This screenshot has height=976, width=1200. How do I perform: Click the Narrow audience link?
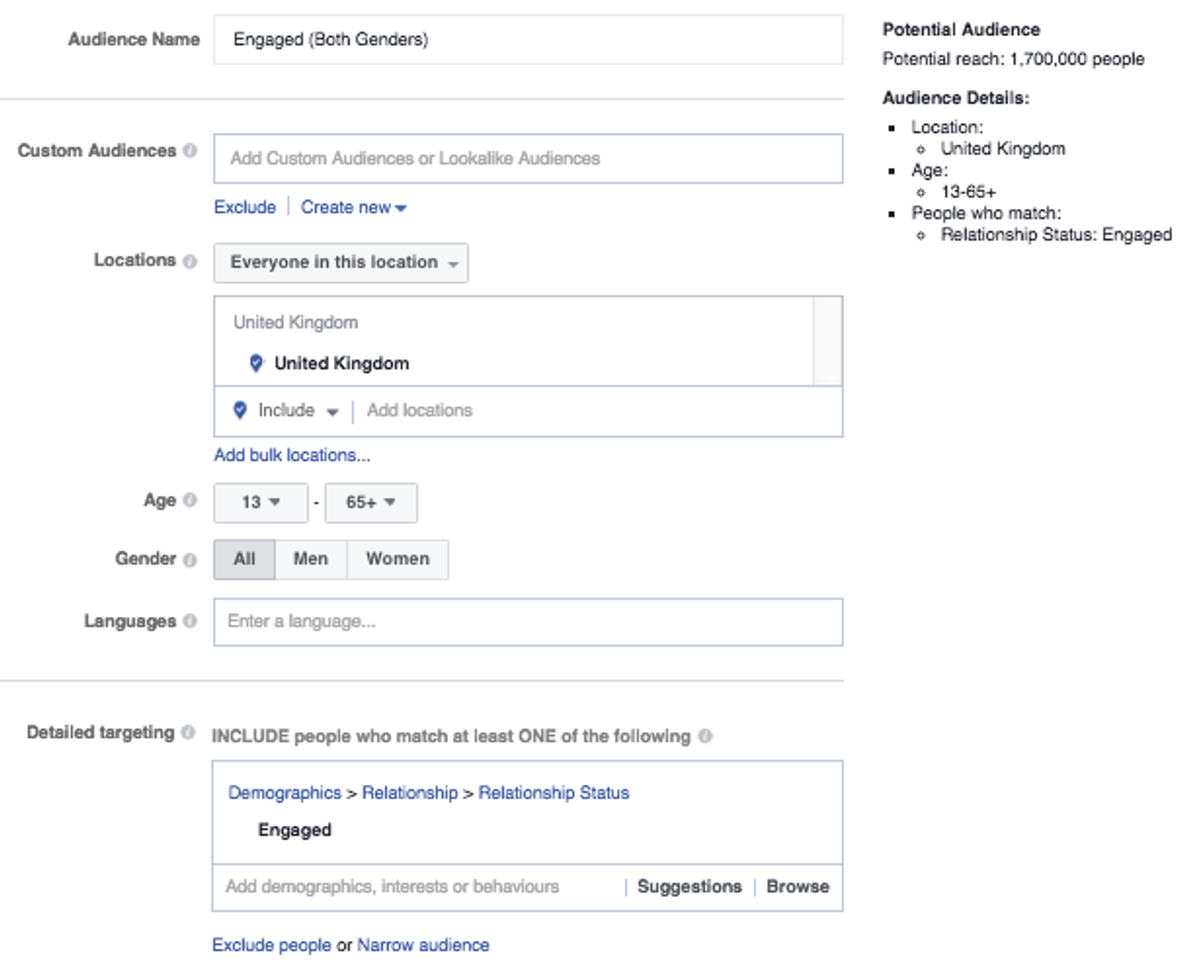click(423, 945)
